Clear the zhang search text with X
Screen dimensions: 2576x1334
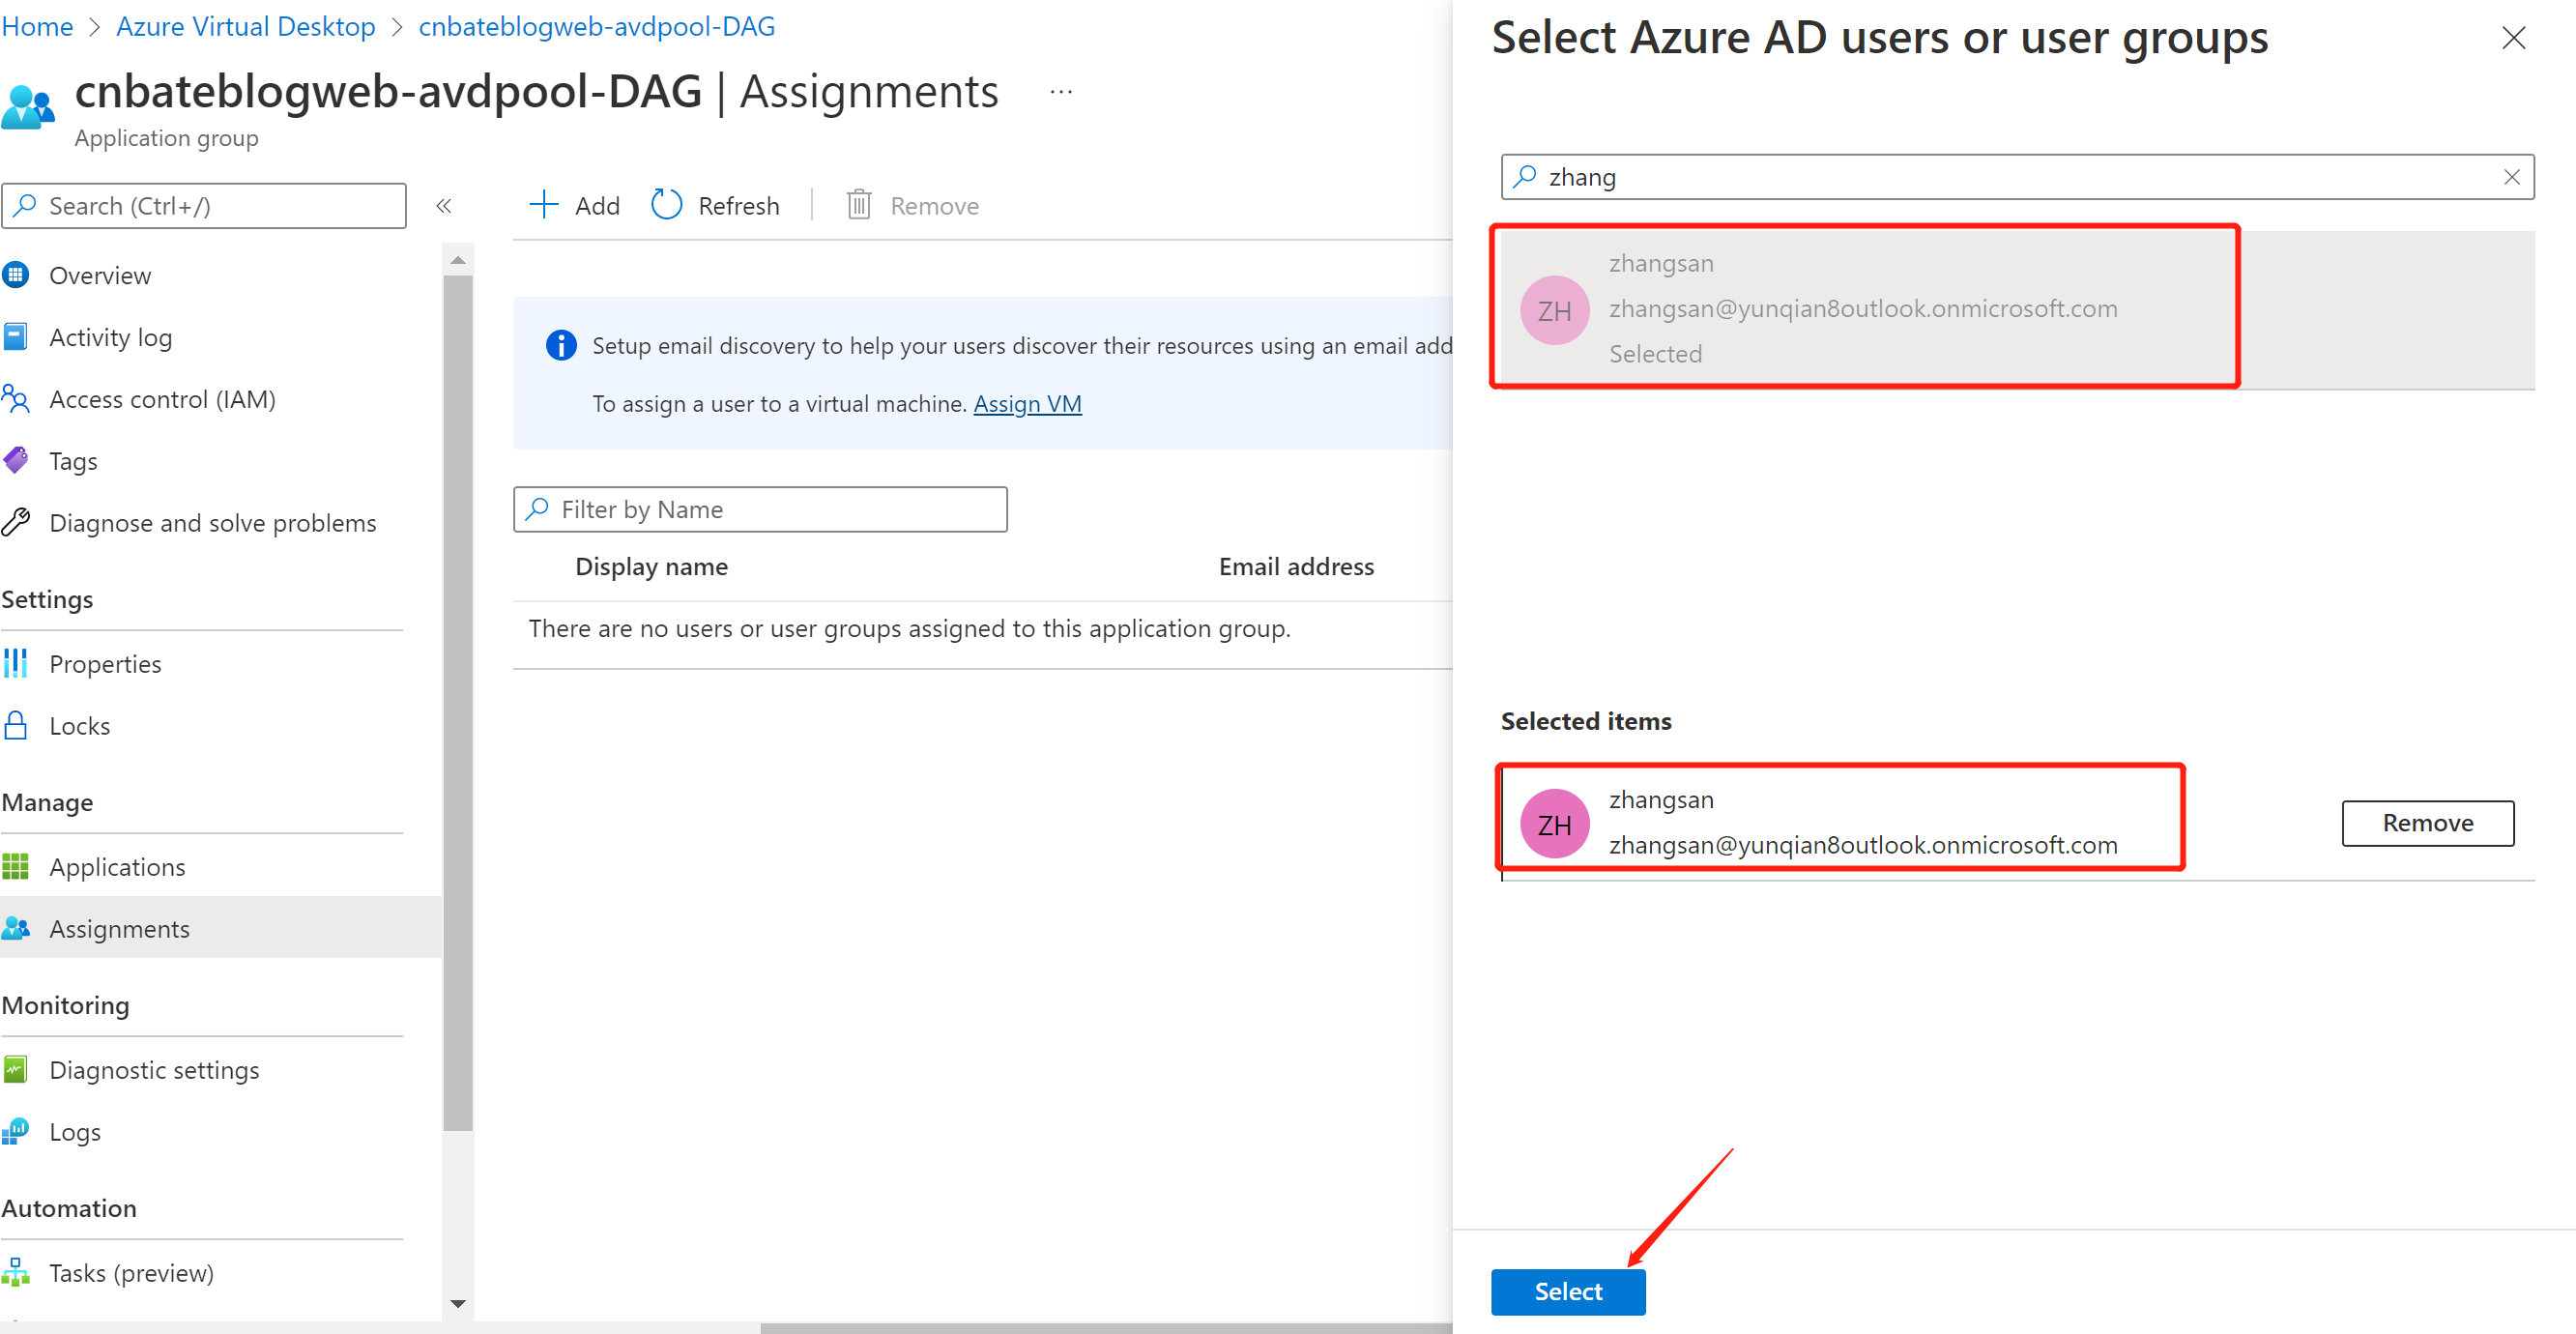[x=2511, y=177]
